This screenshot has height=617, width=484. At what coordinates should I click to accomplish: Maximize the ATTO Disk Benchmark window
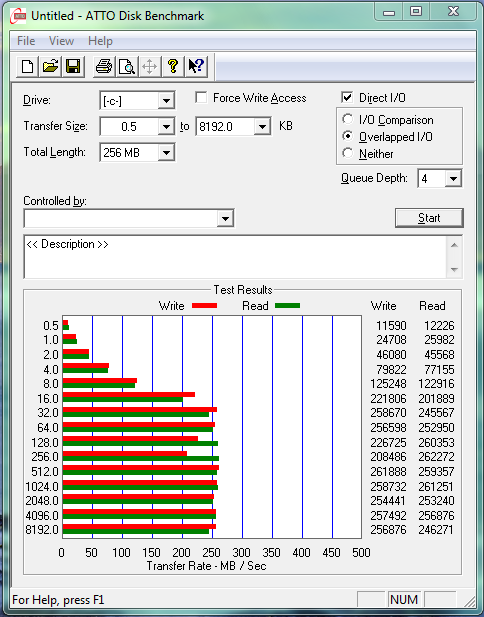pyautogui.click(x=416, y=12)
